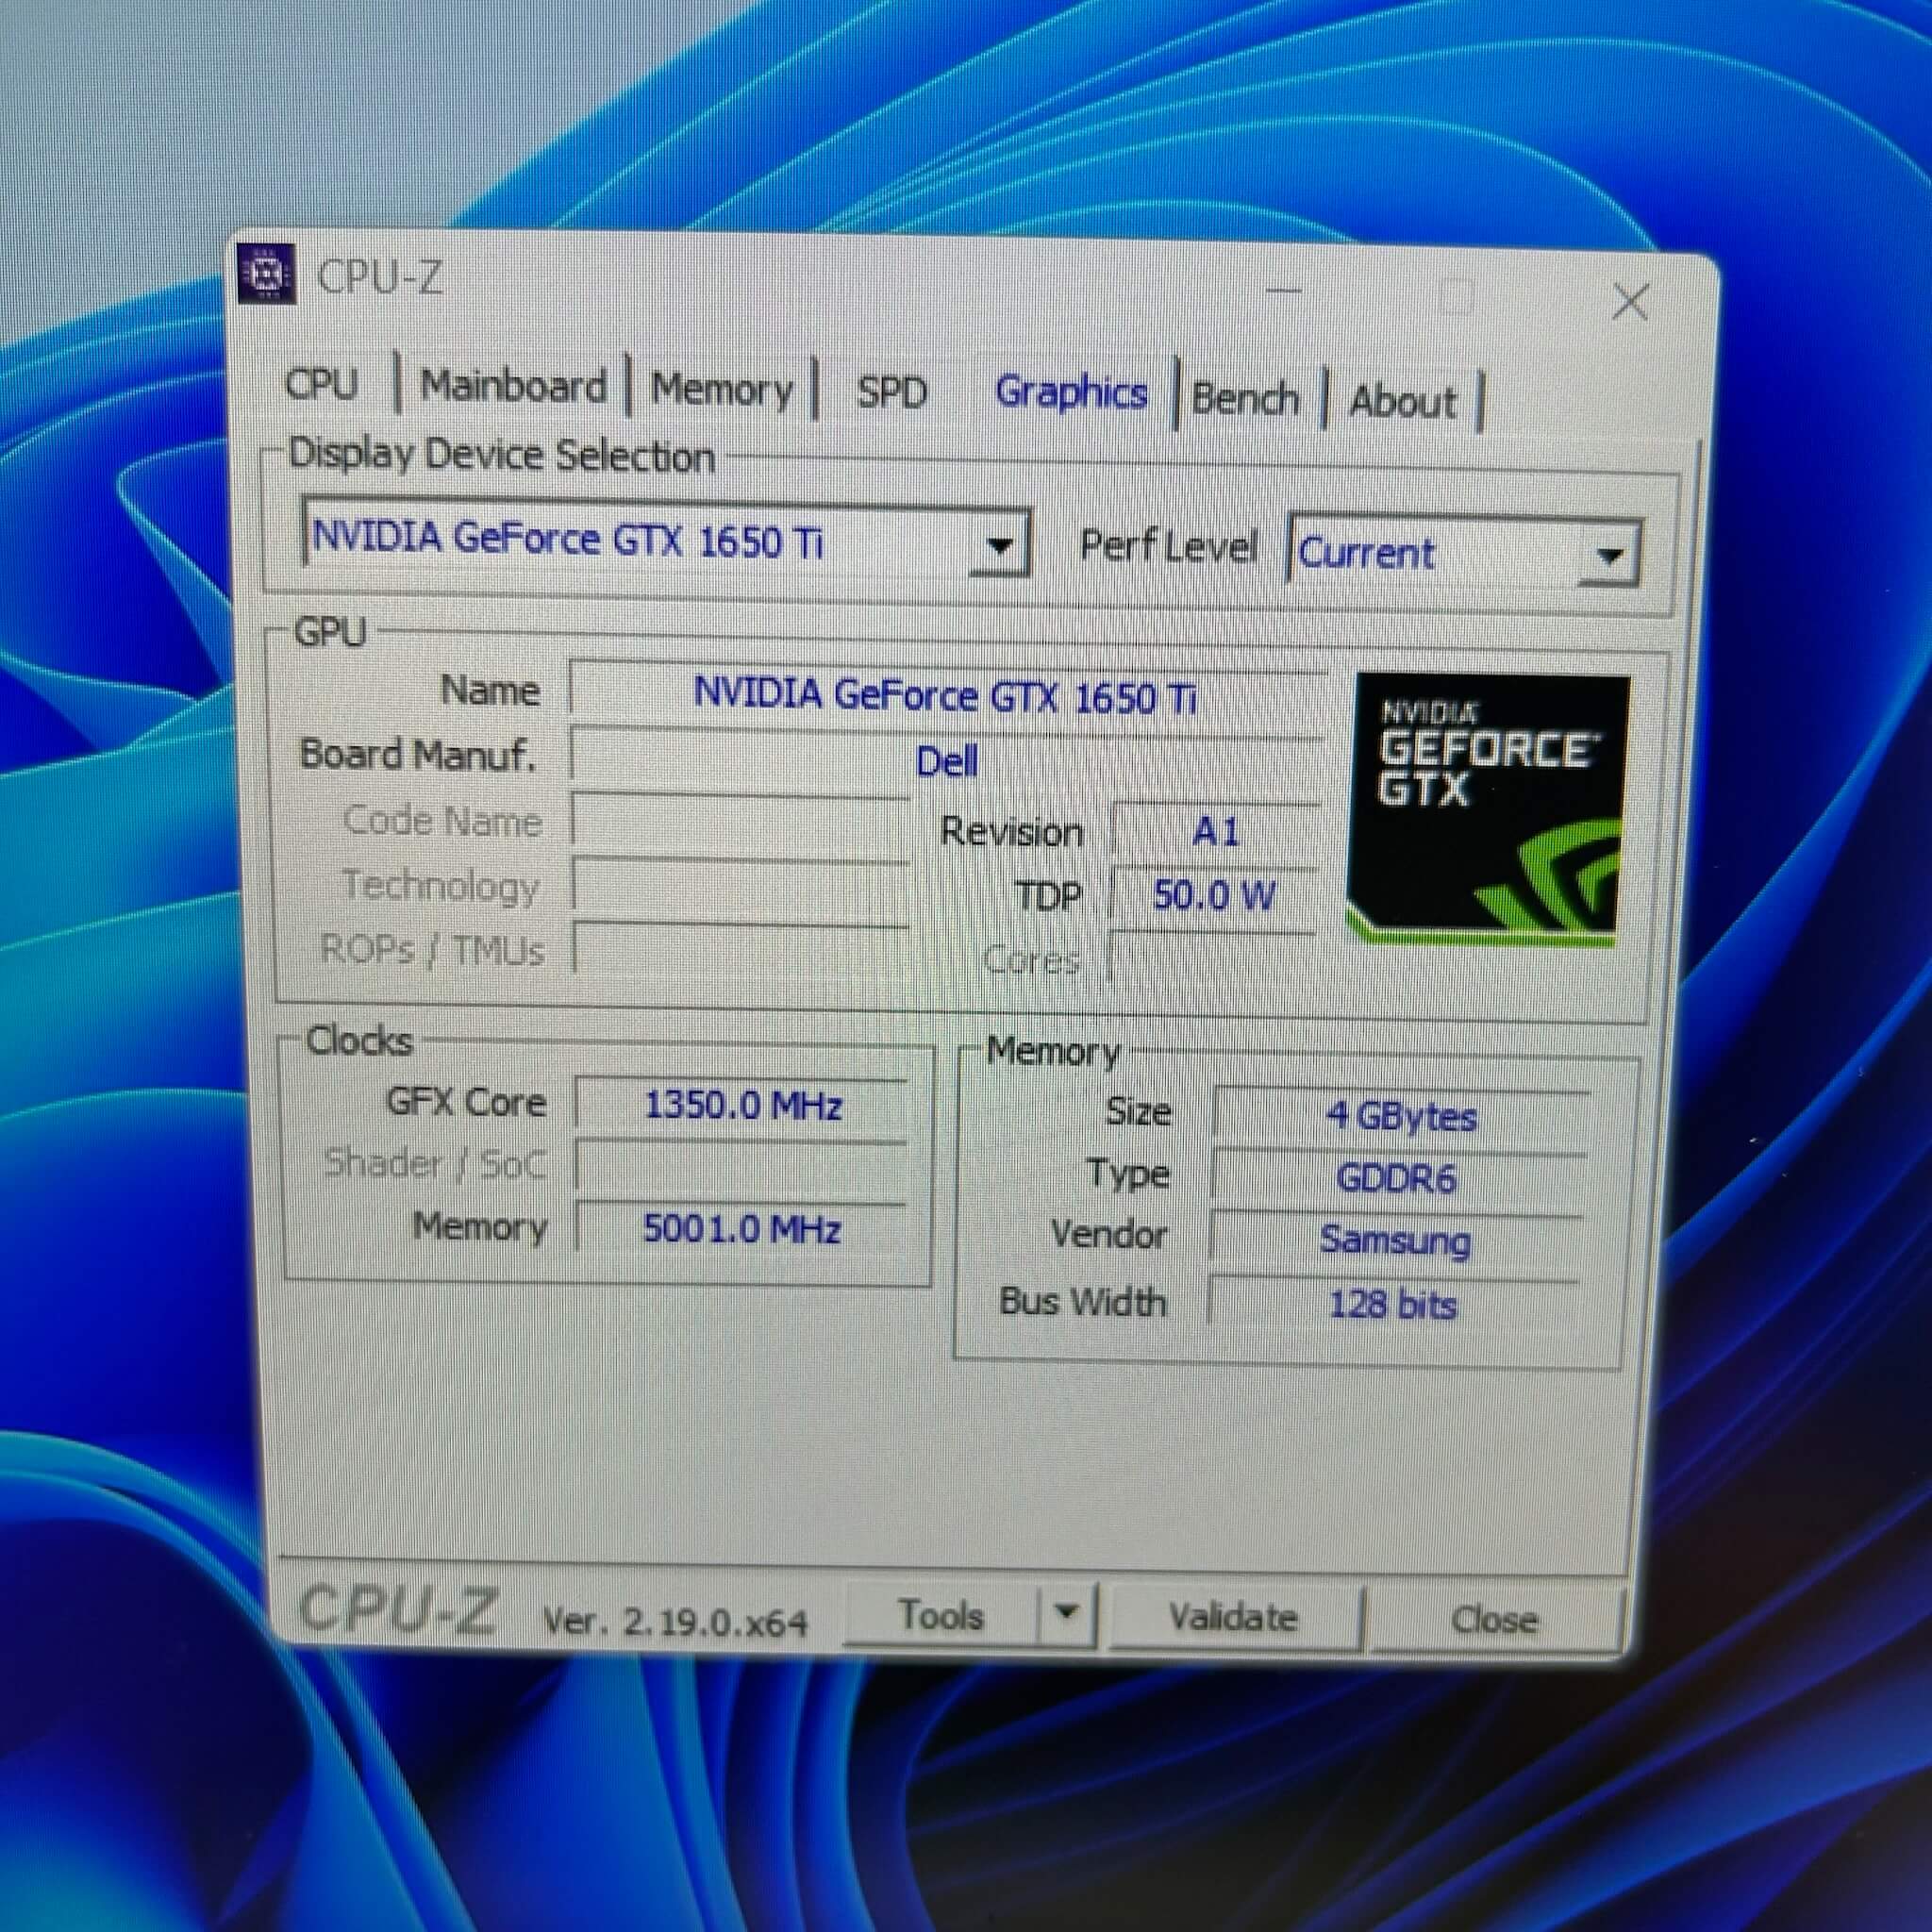Open the Mainboard tab
This screenshot has height=1932, width=1932.
click(x=513, y=386)
